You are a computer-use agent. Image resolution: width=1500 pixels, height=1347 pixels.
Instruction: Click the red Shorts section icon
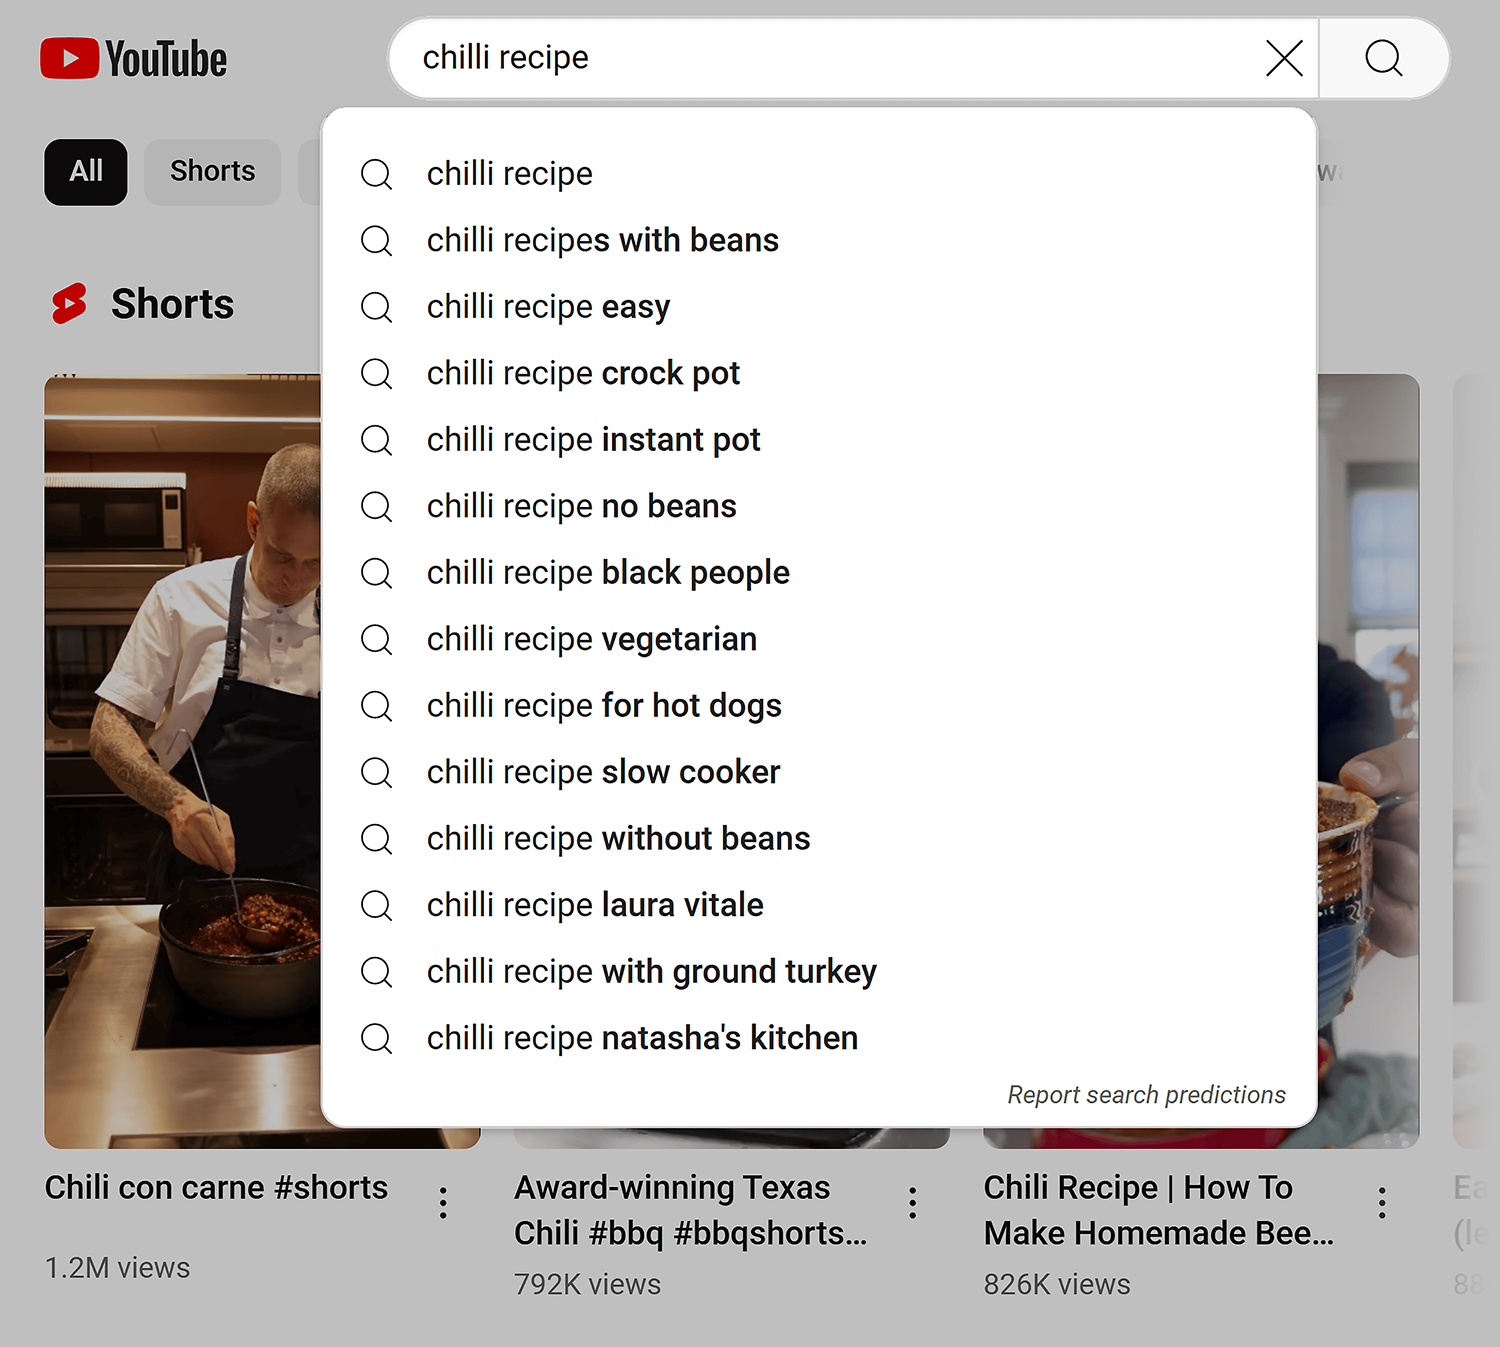(x=70, y=304)
